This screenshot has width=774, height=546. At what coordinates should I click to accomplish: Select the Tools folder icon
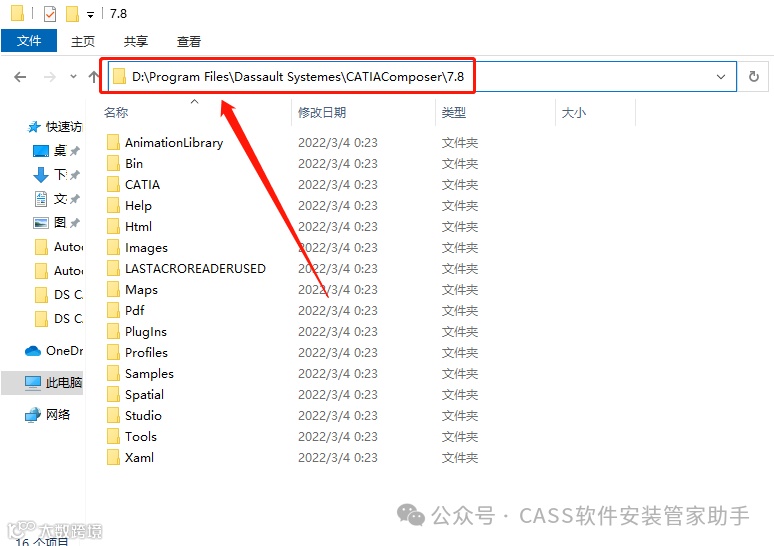pyautogui.click(x=113, y=436)
